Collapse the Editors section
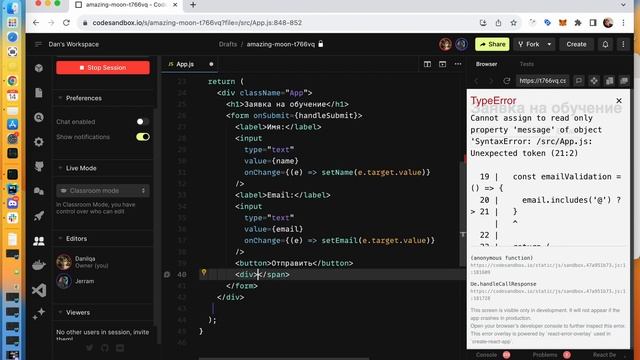The width and height of the screenshot is (640, 360). (60, 238)
